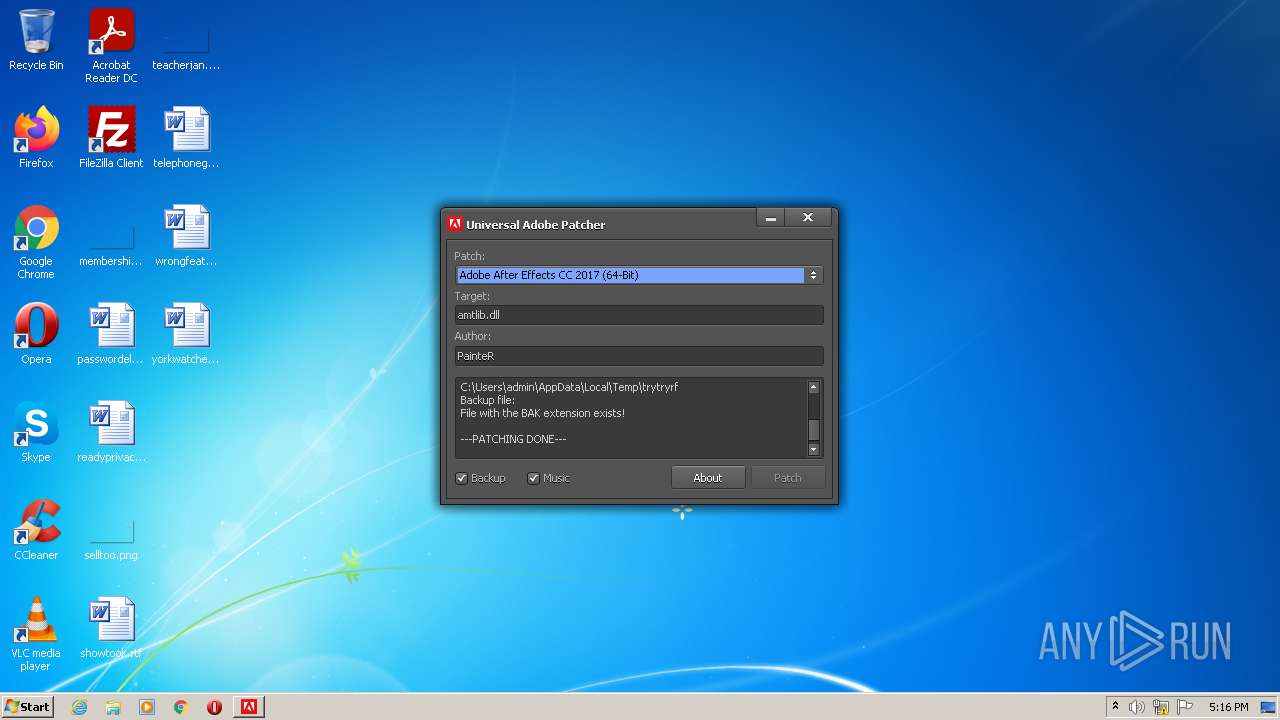This screenshot has height=720, width=1280.
Task: Launch Skype desktop shortcut
Action: coord(36,432)
